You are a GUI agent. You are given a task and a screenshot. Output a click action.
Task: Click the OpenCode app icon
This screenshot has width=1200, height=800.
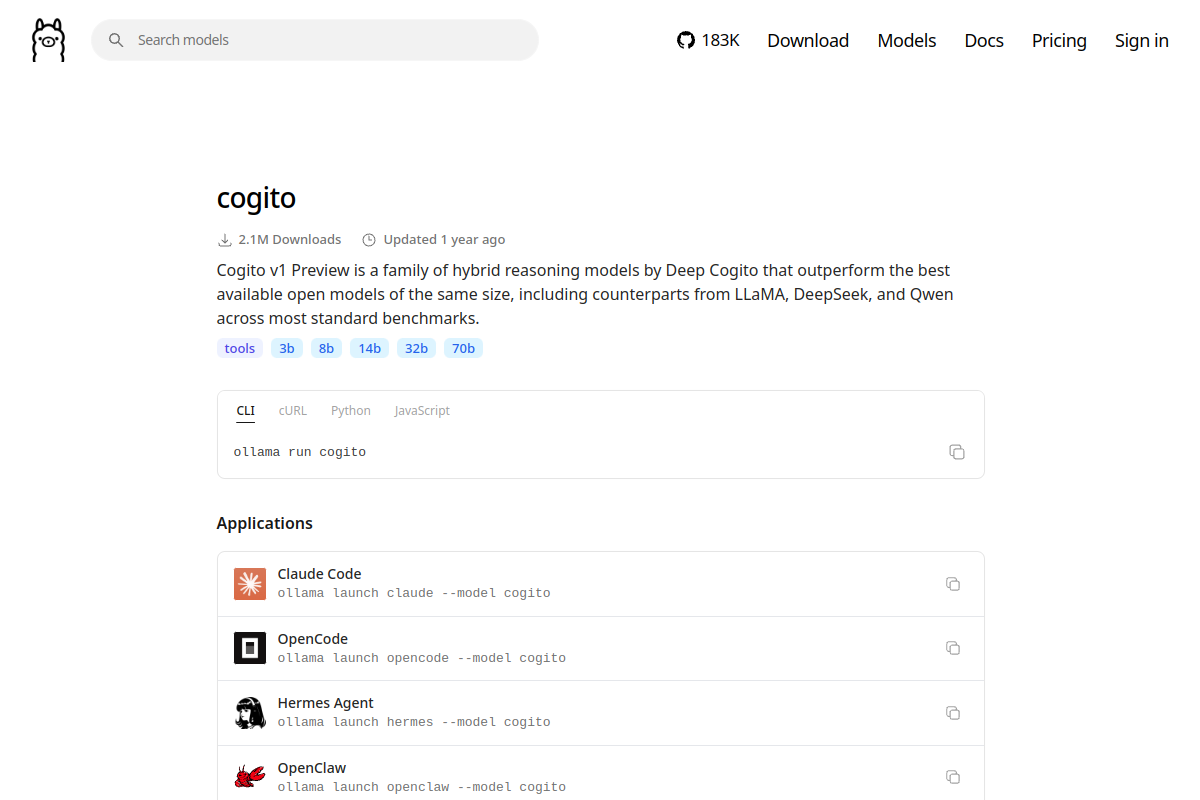(x=250, y=648)
